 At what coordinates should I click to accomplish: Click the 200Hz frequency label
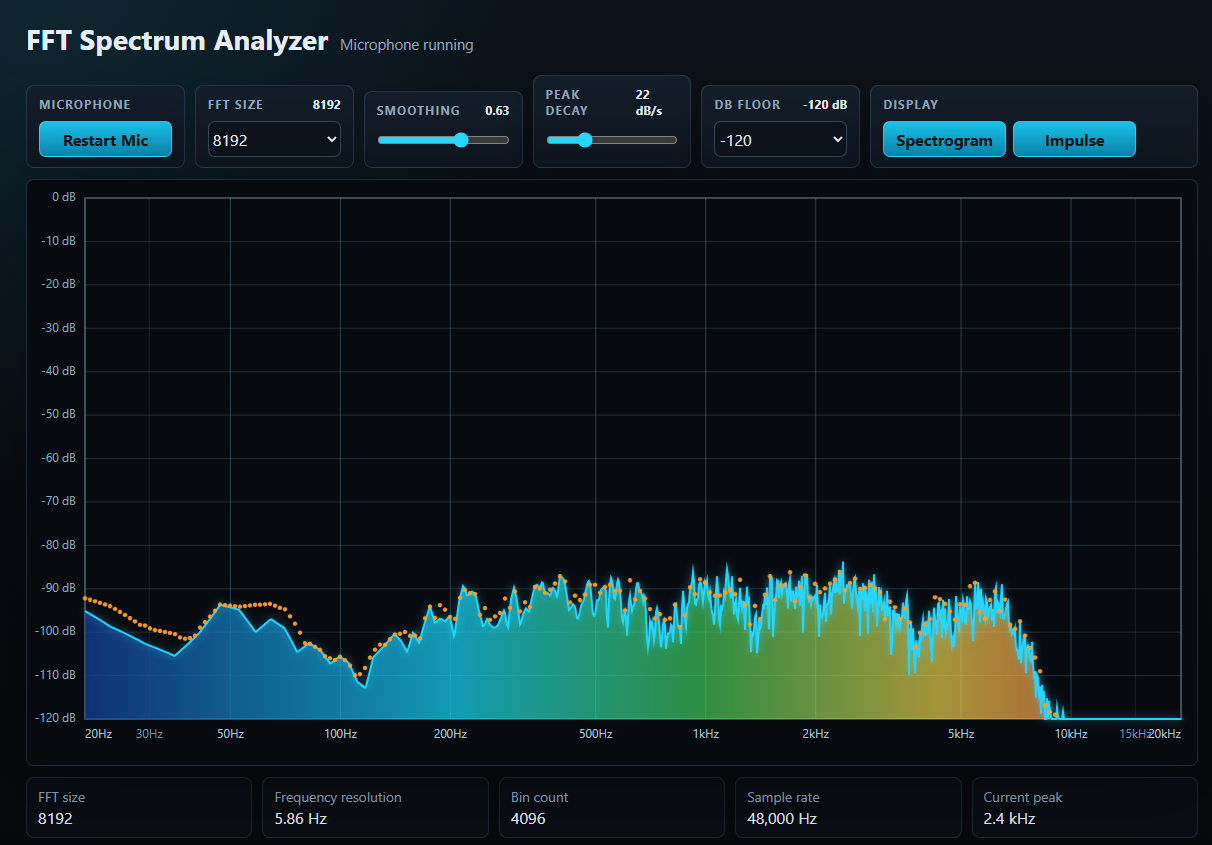click(x=450, y=734)
